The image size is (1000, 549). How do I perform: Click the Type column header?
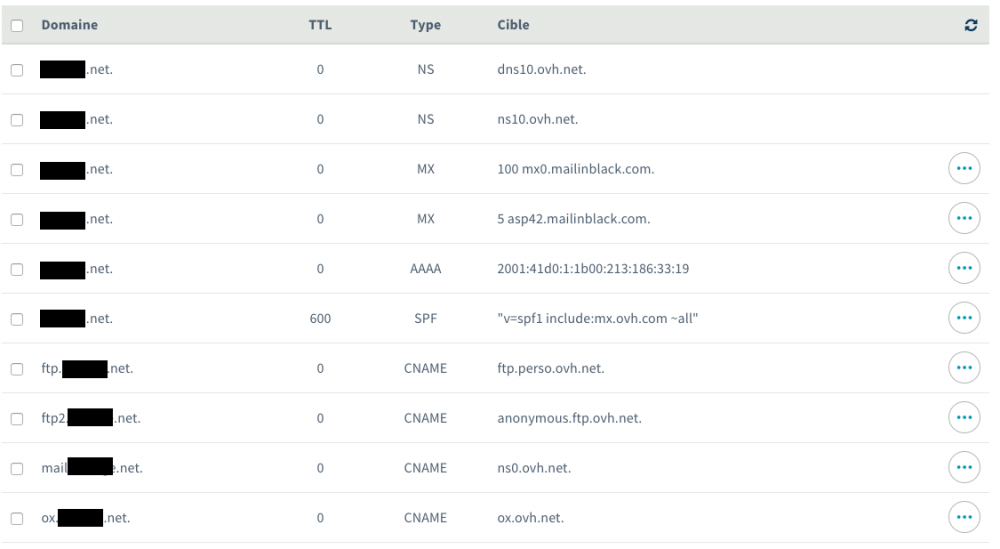(x=425, y=25)
